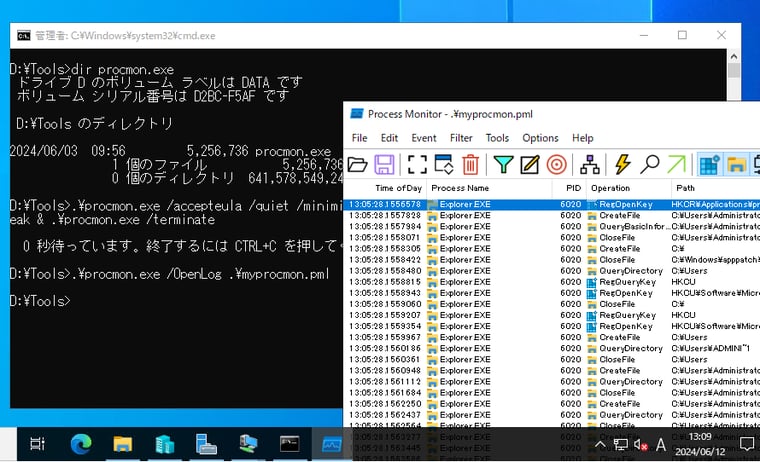Select the QueryDirectory row with path C:\Users\ADMINI~1
Screen dimensions: 760x462
tap(552, 349)
